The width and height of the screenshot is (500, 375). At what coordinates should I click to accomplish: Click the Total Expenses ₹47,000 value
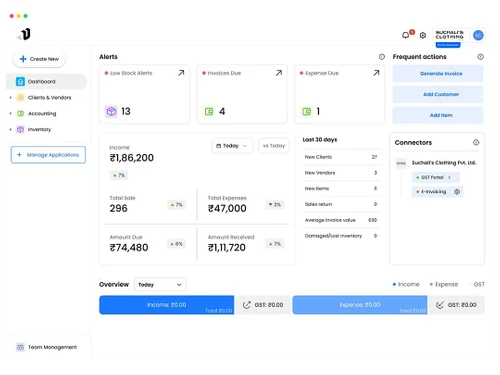click(x=227, y=208)
